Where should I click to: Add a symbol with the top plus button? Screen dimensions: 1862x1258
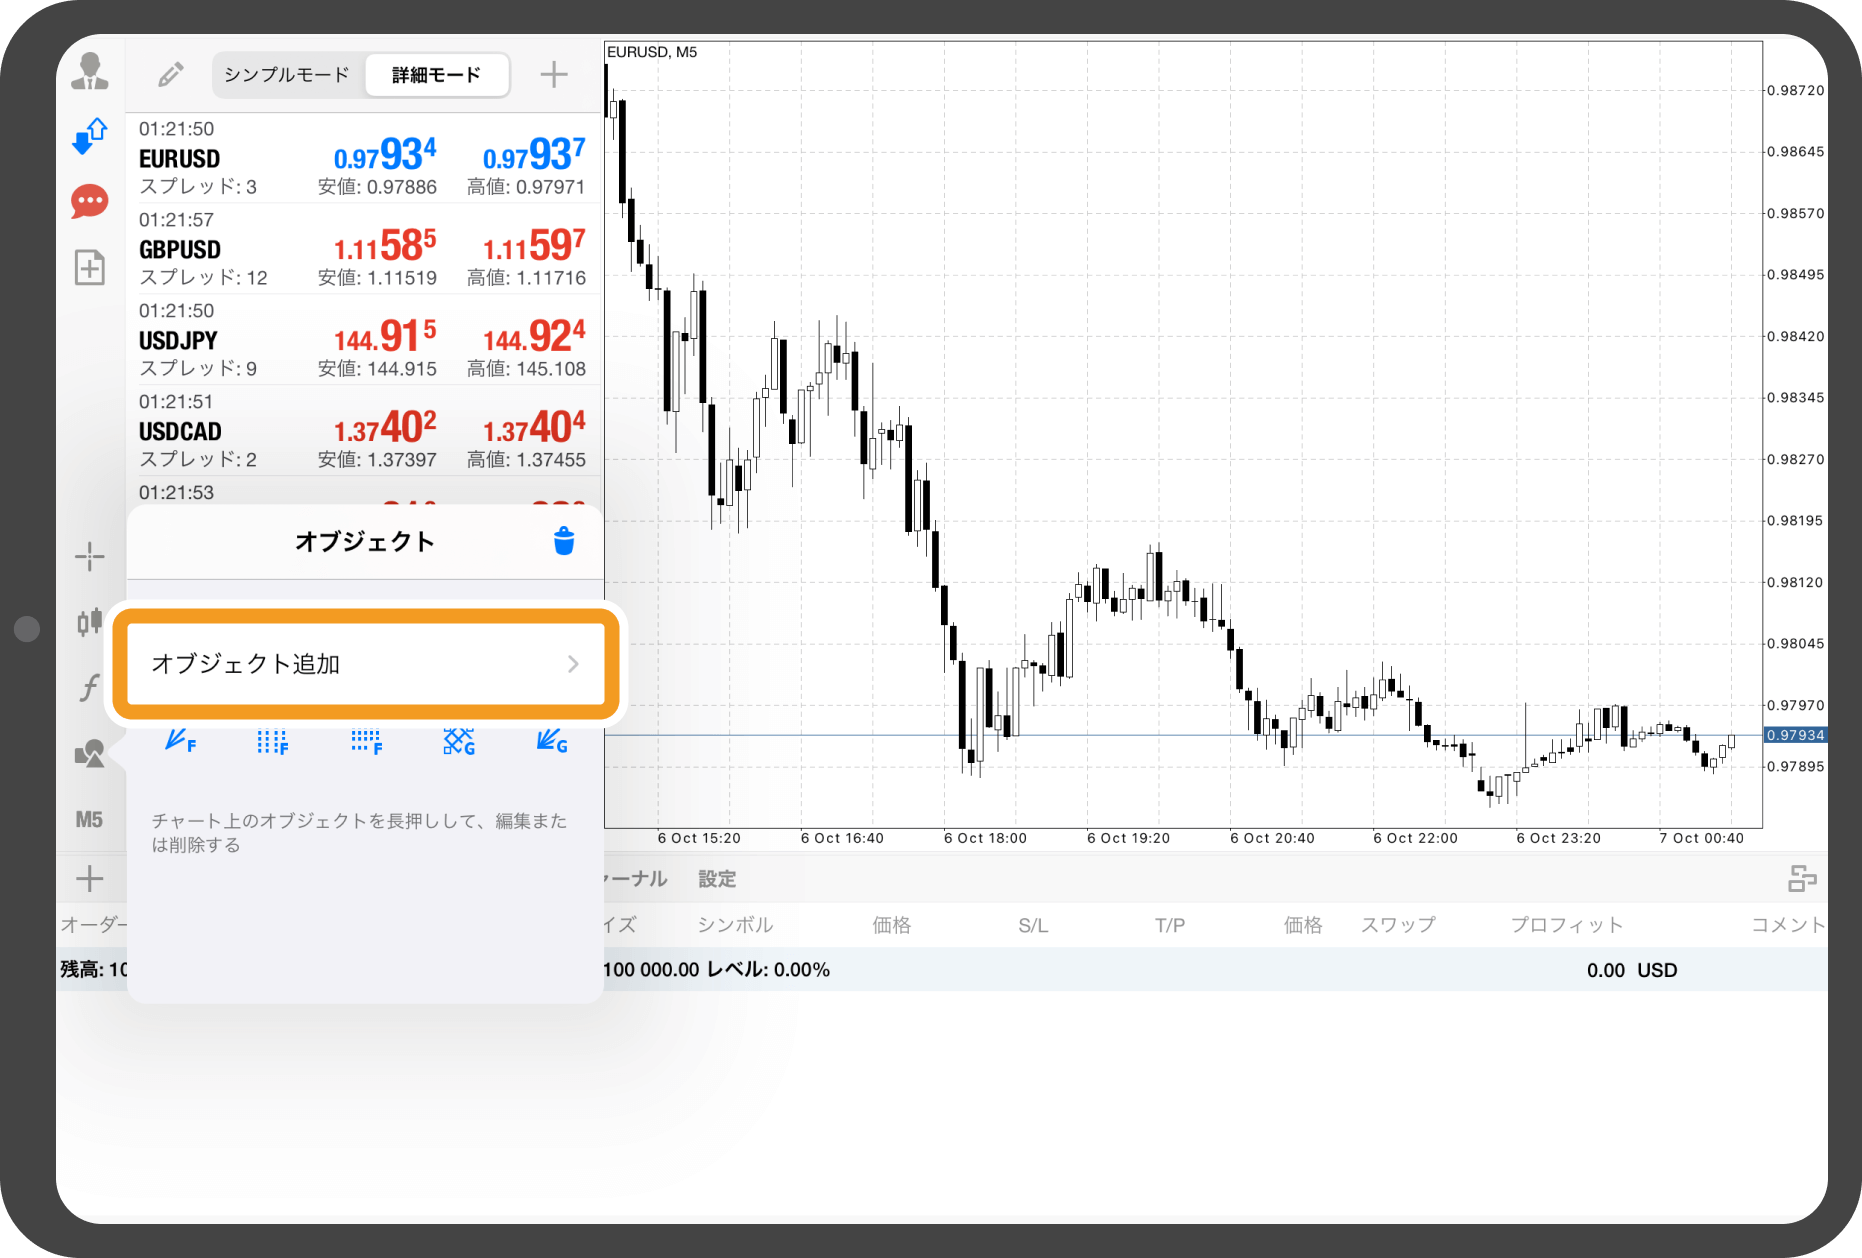pos(554,75)
